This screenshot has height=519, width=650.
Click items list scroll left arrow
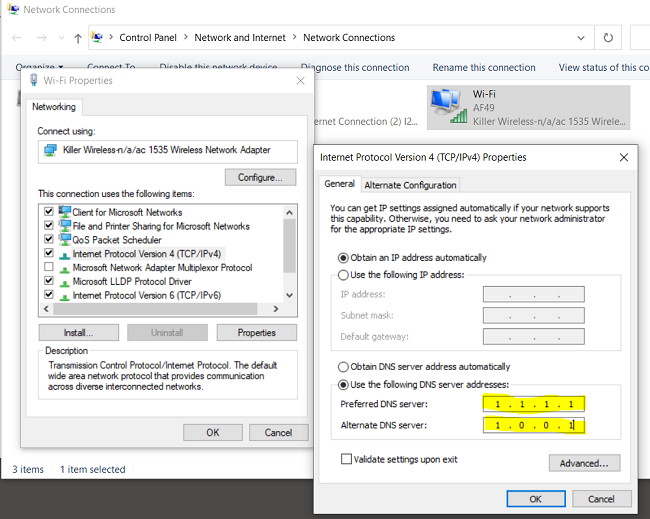click(46, 309)
